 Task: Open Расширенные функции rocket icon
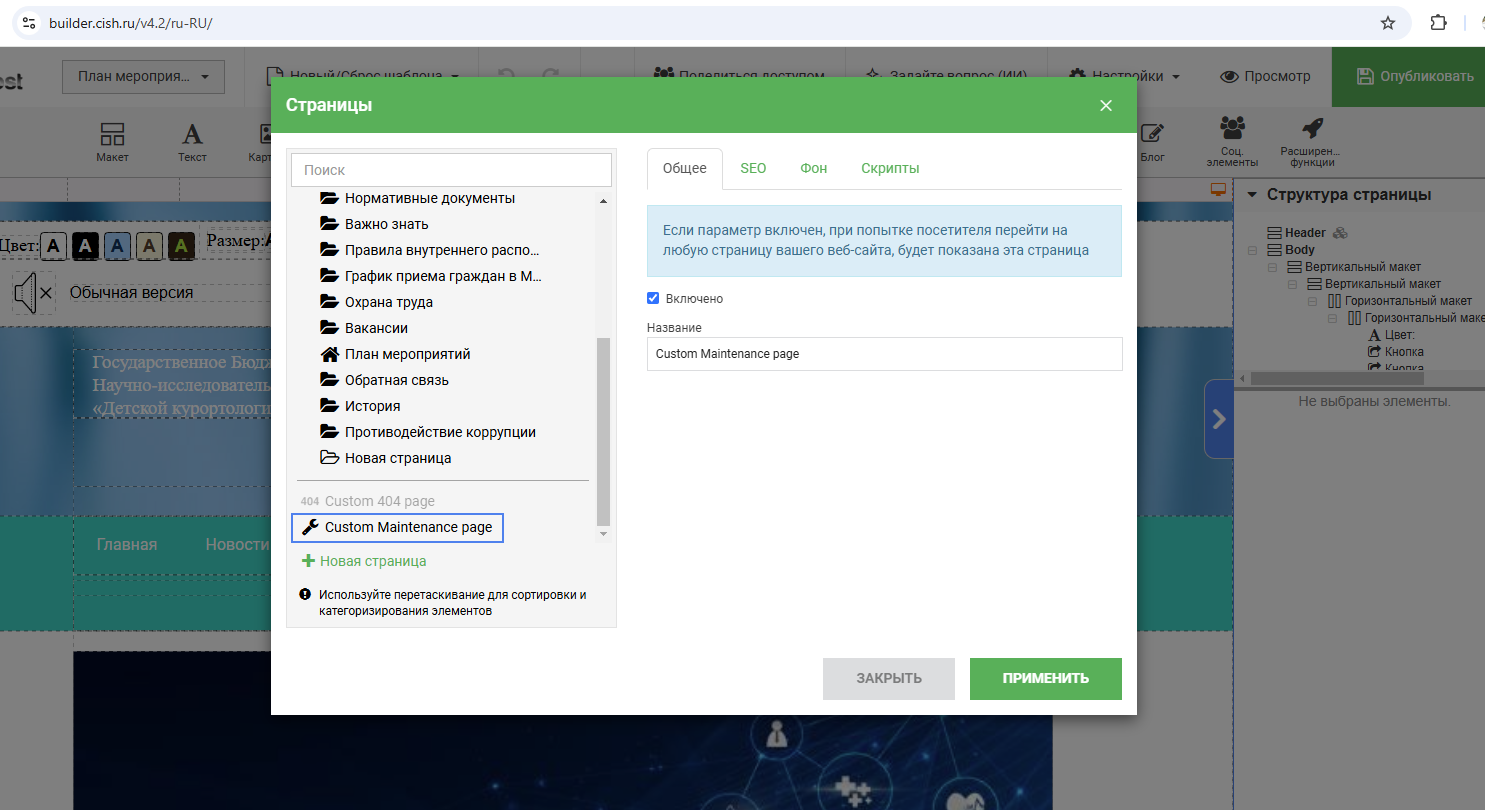(x=1311, y=129)
